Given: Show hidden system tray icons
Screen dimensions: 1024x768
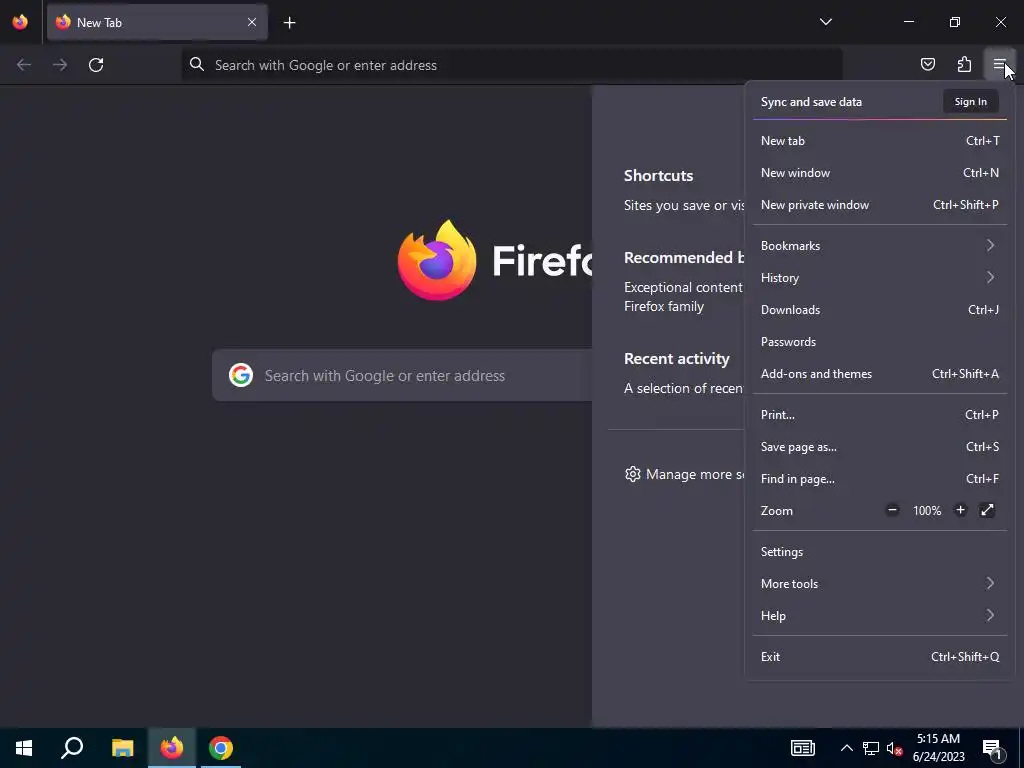Looking at the screenshot, I should coord(846,748).
